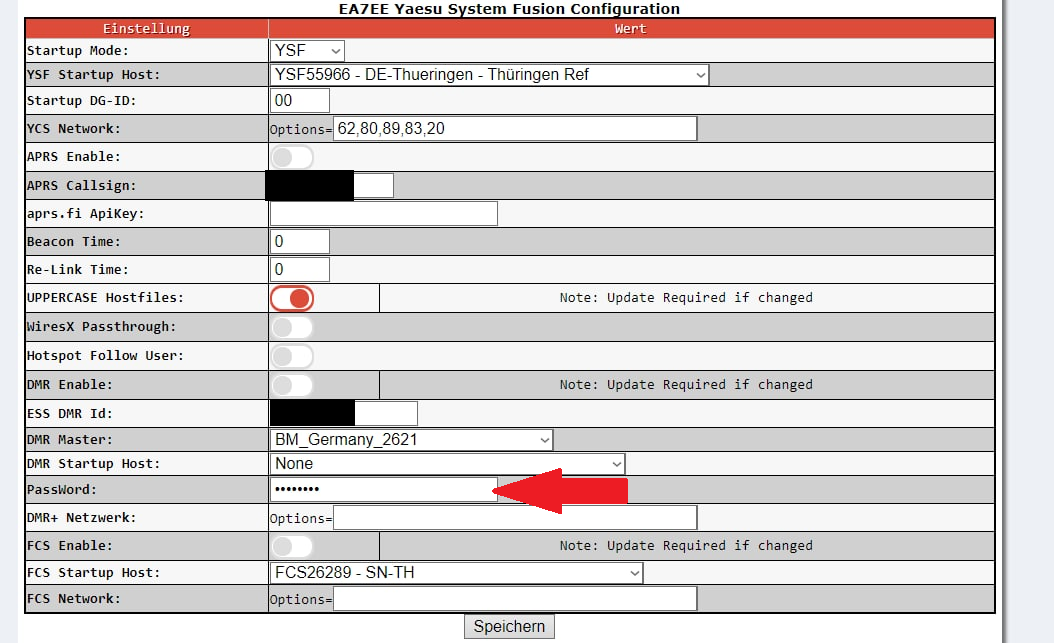The width and height of the screenshot is (1054, 643).
Task: Click the 'DMR Master:' label
Action: tap(70, 440)
